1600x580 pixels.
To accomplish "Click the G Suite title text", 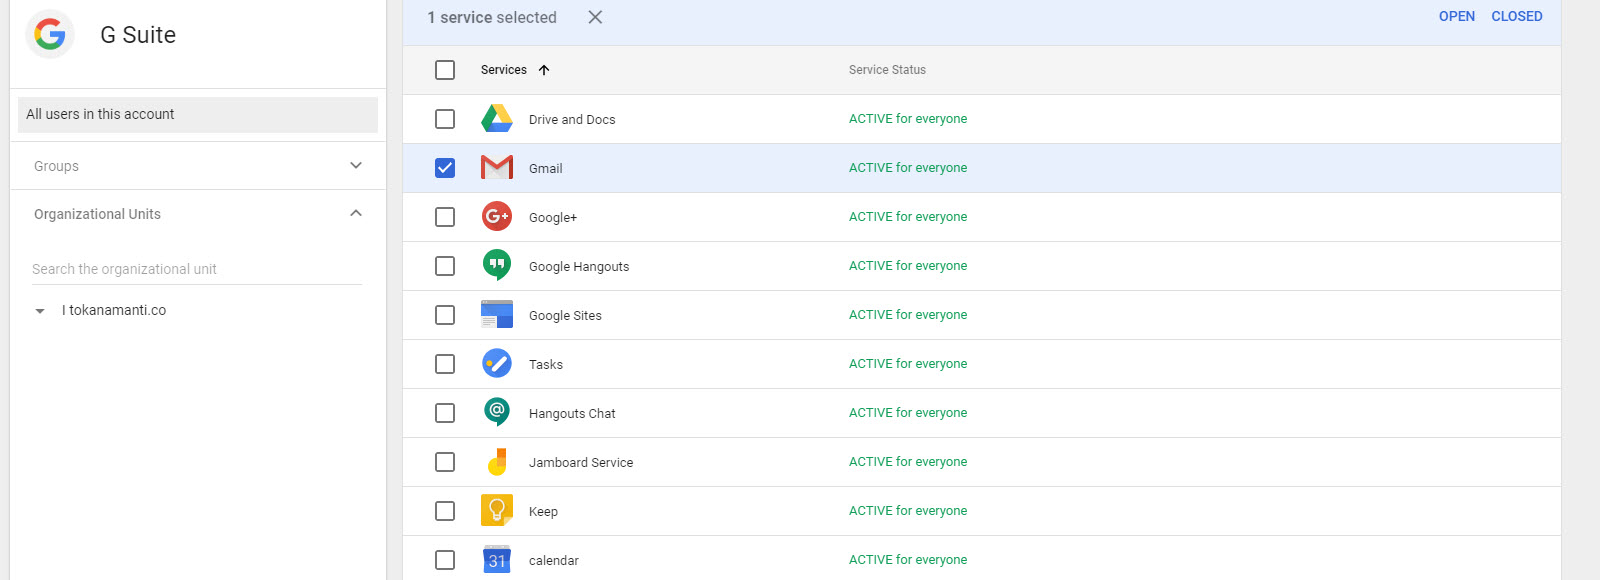I will point(138,35).
